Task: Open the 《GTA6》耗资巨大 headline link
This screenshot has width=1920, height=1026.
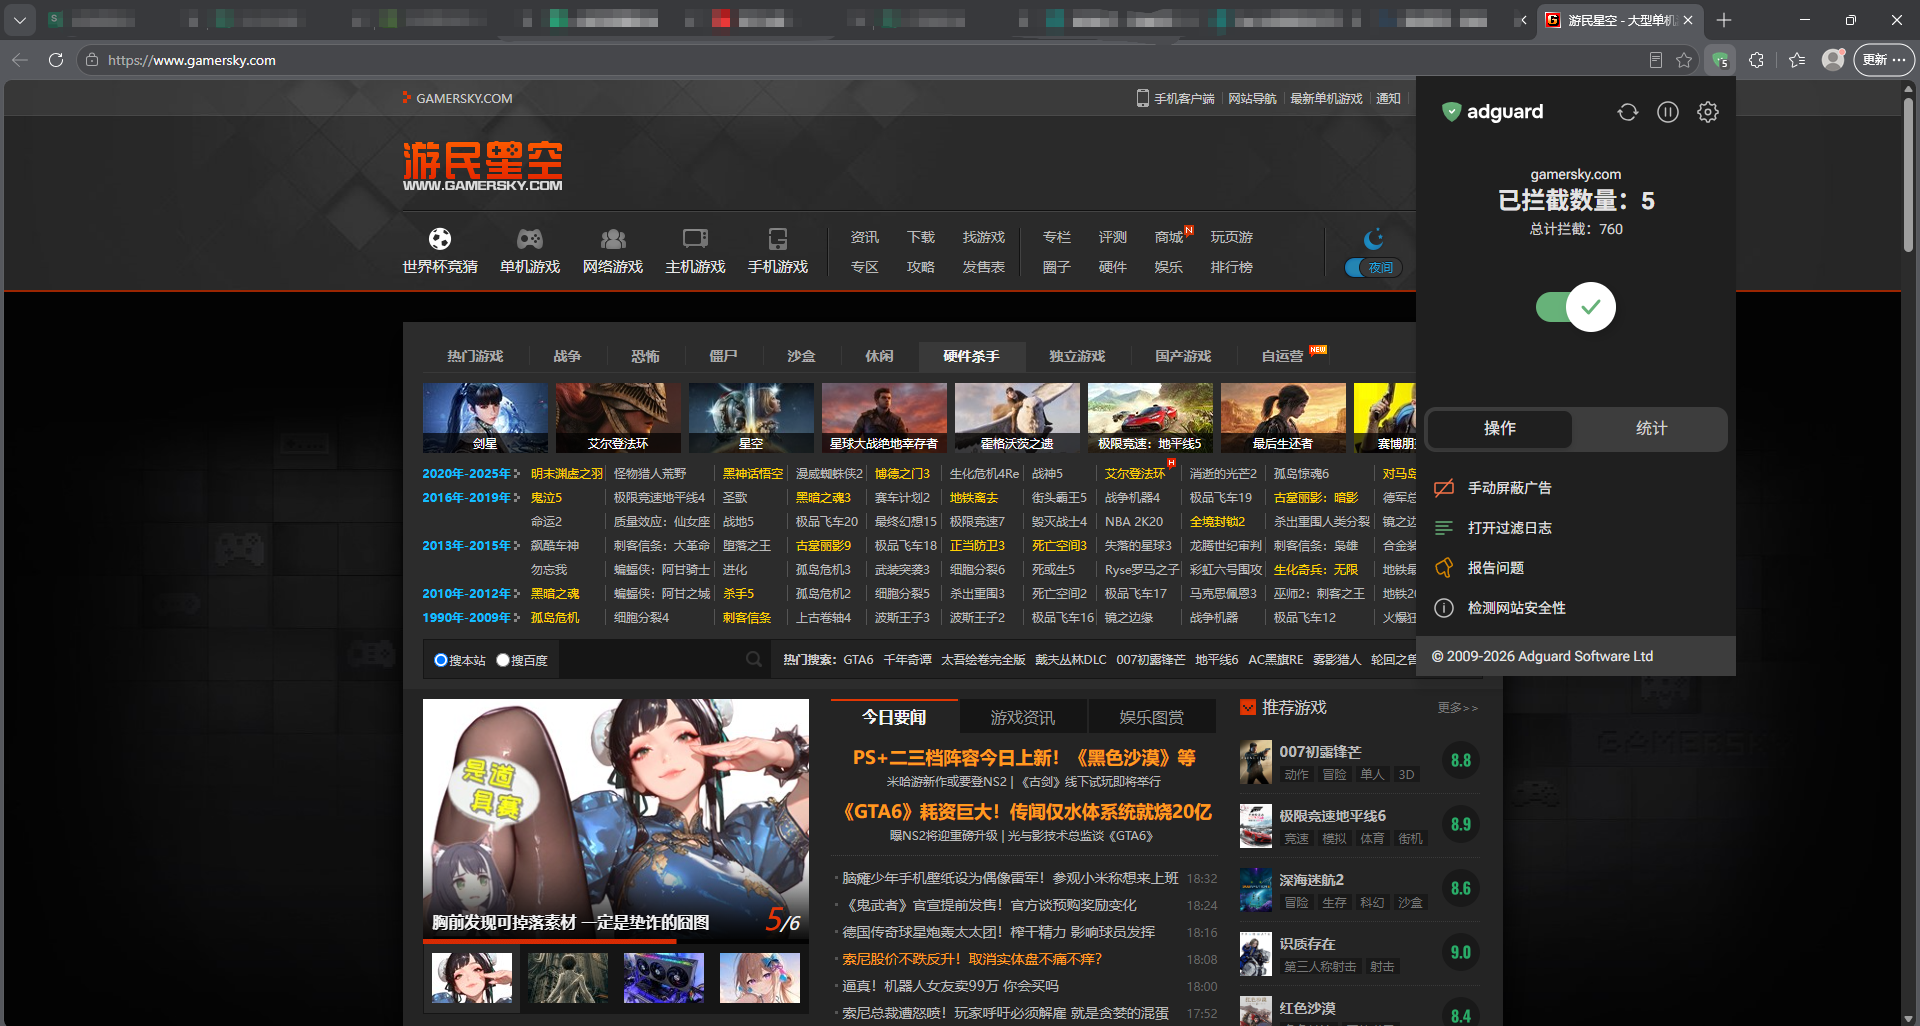Action: [1028, 811]
